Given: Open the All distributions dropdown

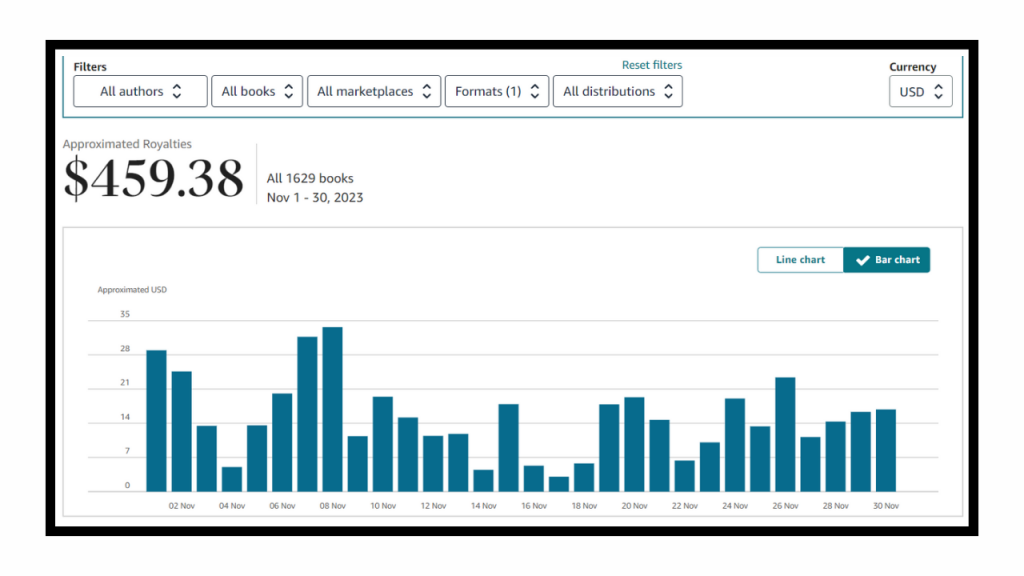Looking at the screenshot, I should coord(617,91).
